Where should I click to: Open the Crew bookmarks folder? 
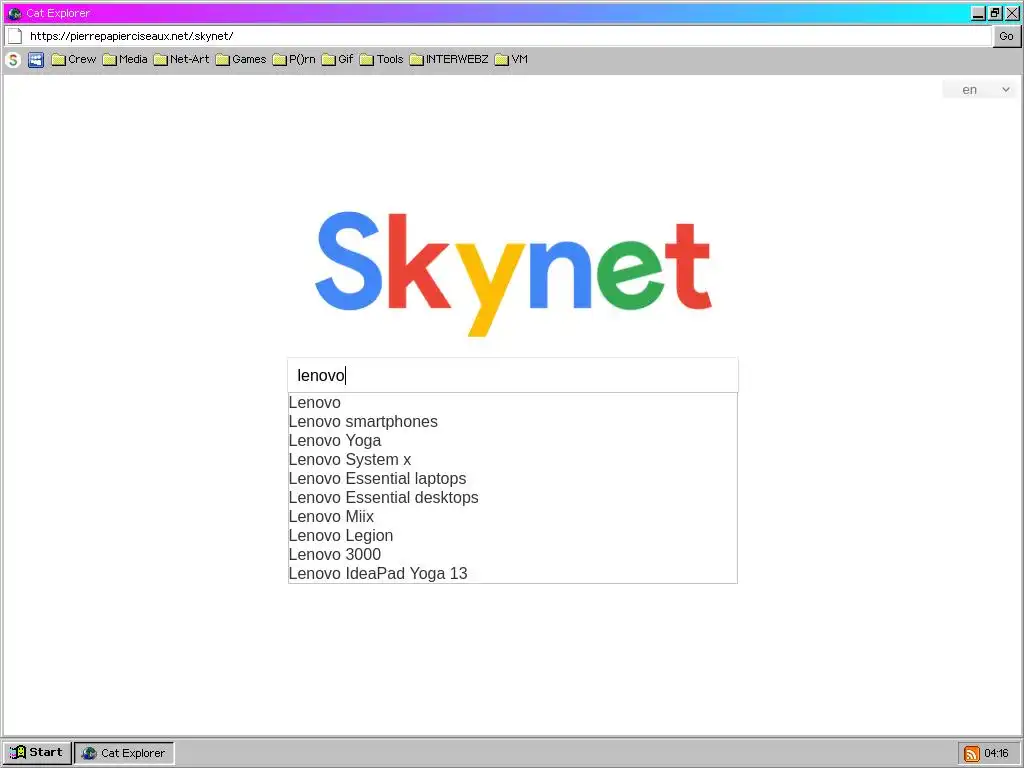(x=74, y=59)
